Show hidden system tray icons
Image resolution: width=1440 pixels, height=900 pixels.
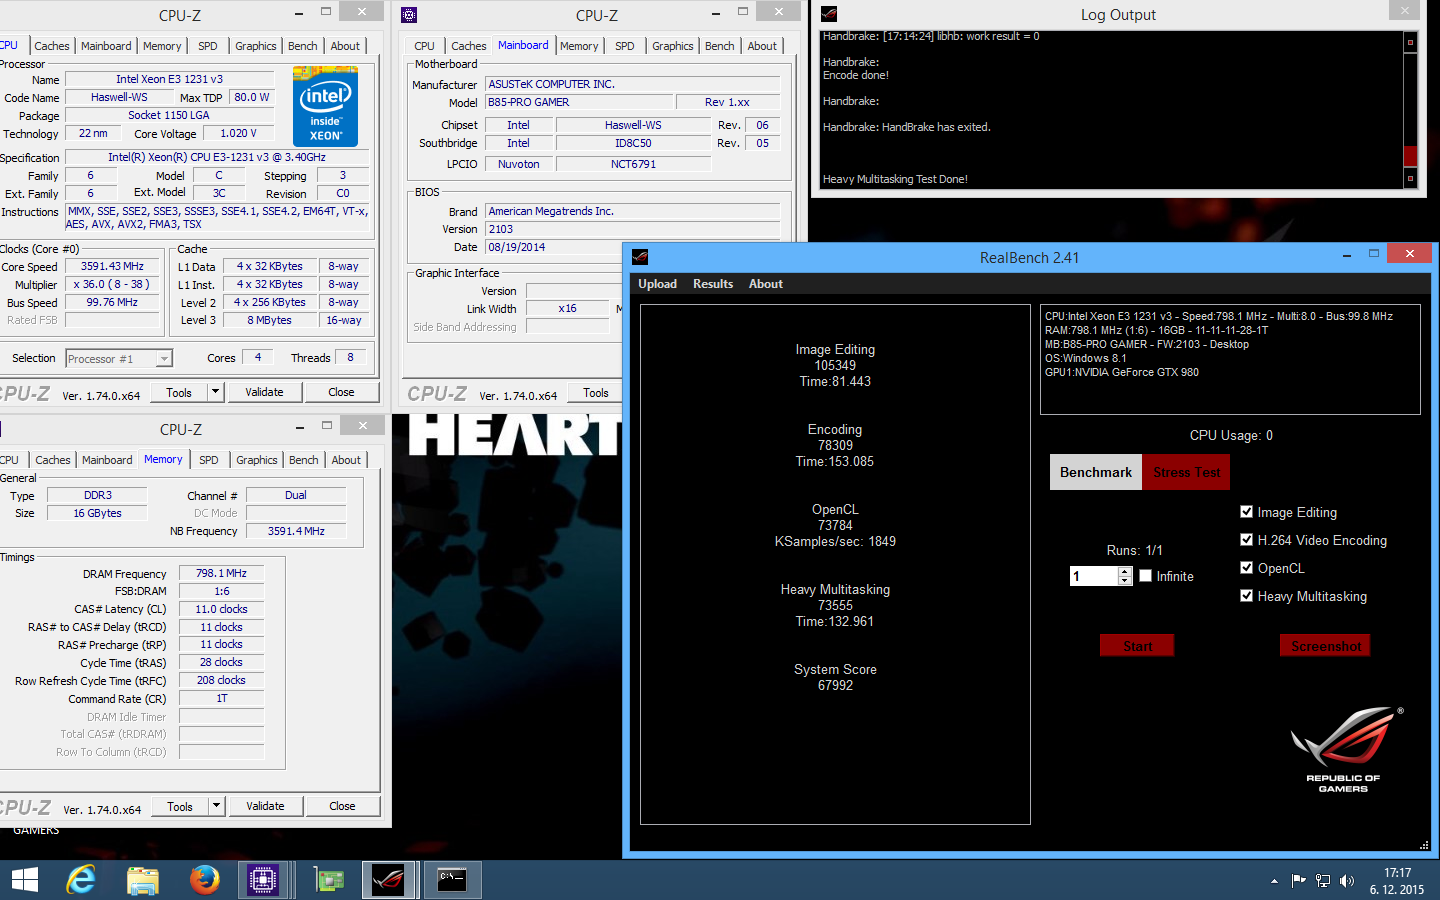(x=1274, y=881)
